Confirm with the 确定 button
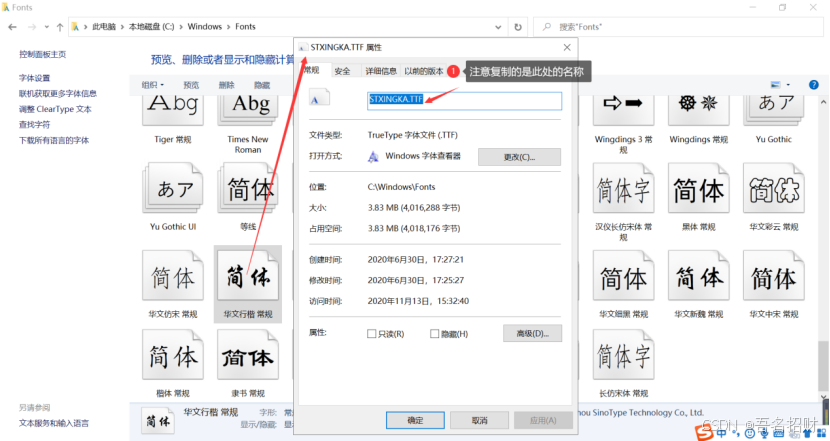830x441 pixels. (x=415, y=420)
